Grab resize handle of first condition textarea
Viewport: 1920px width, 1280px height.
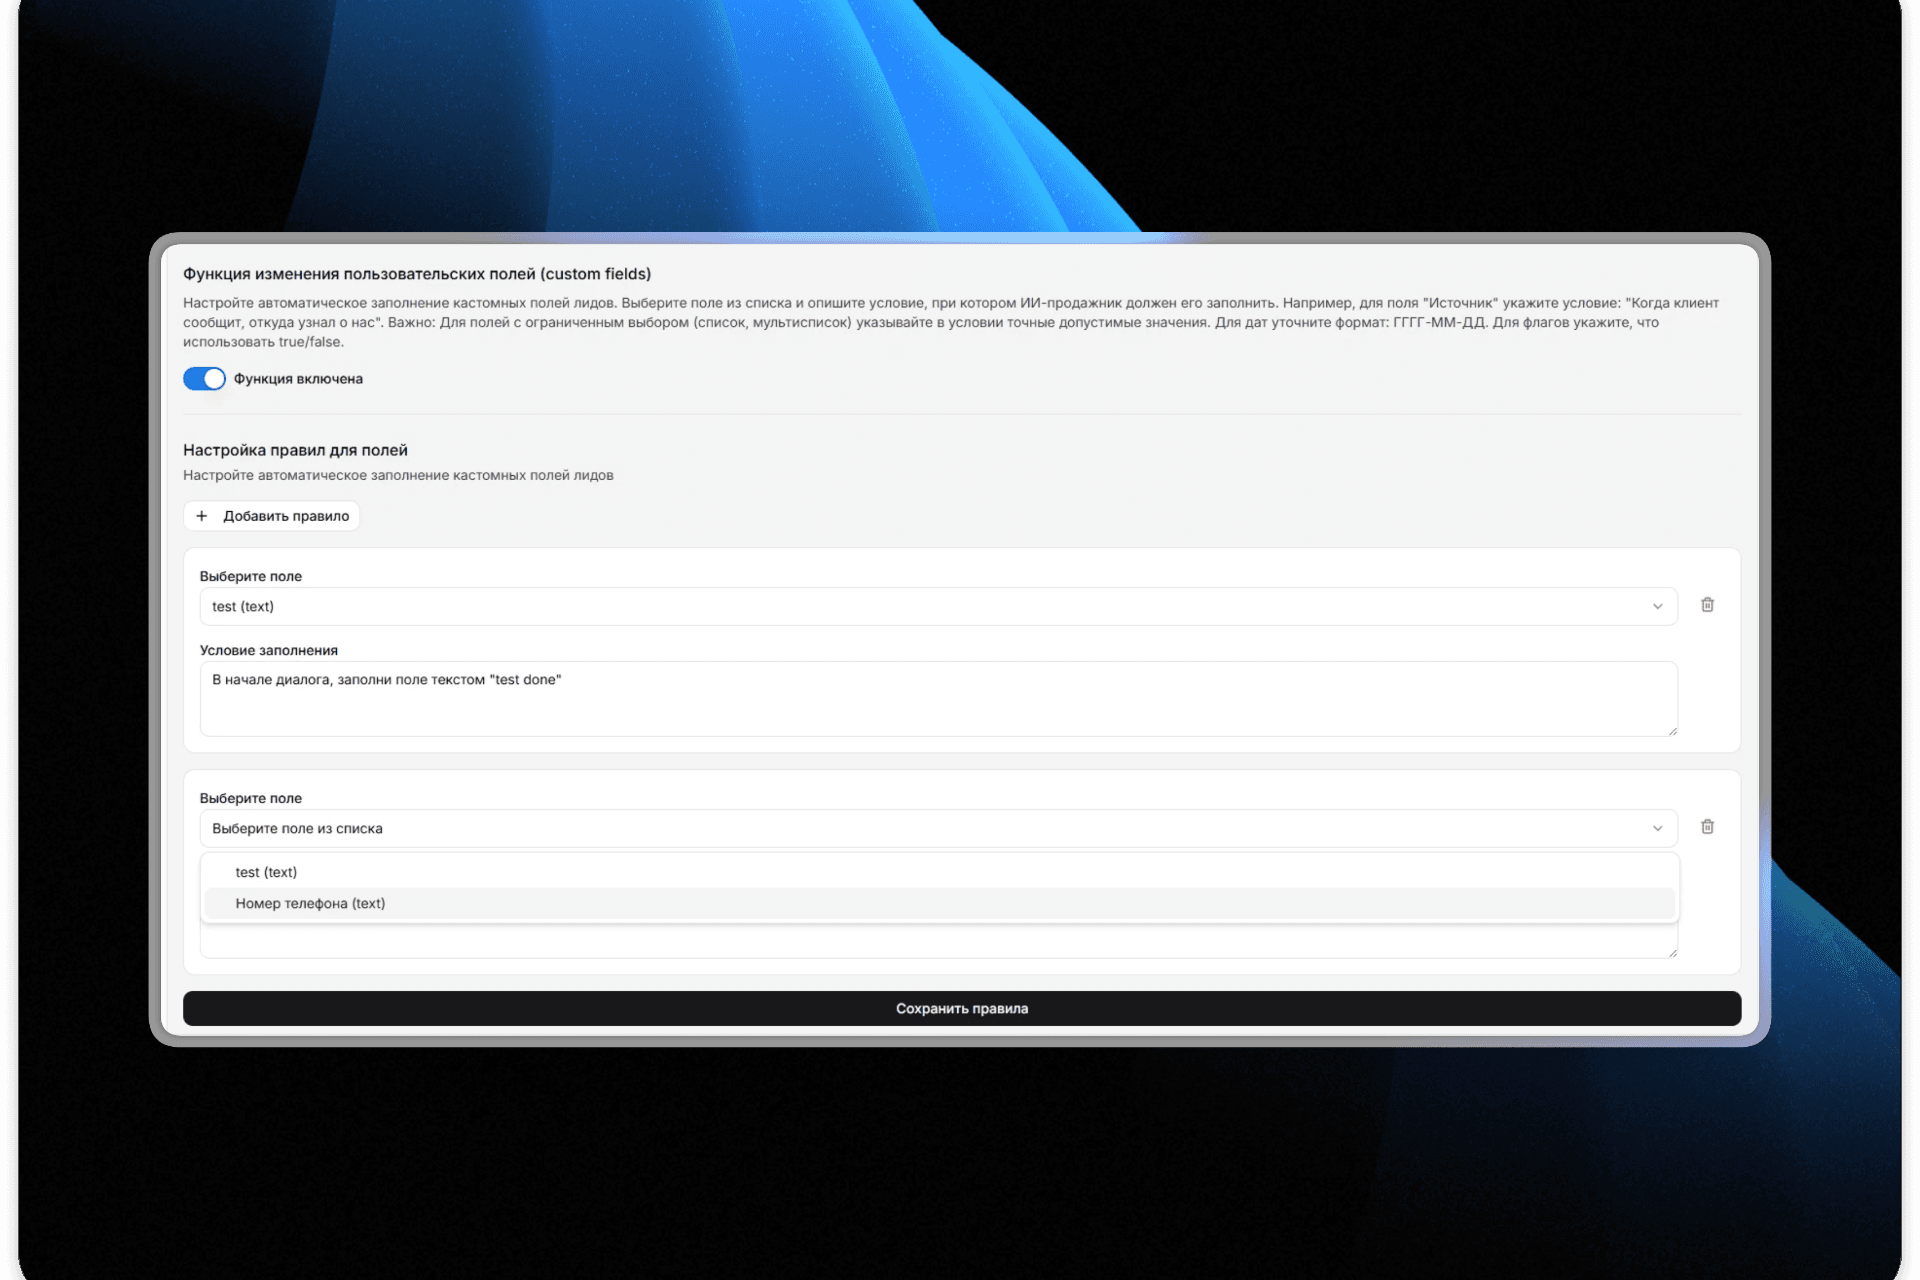1673,732
